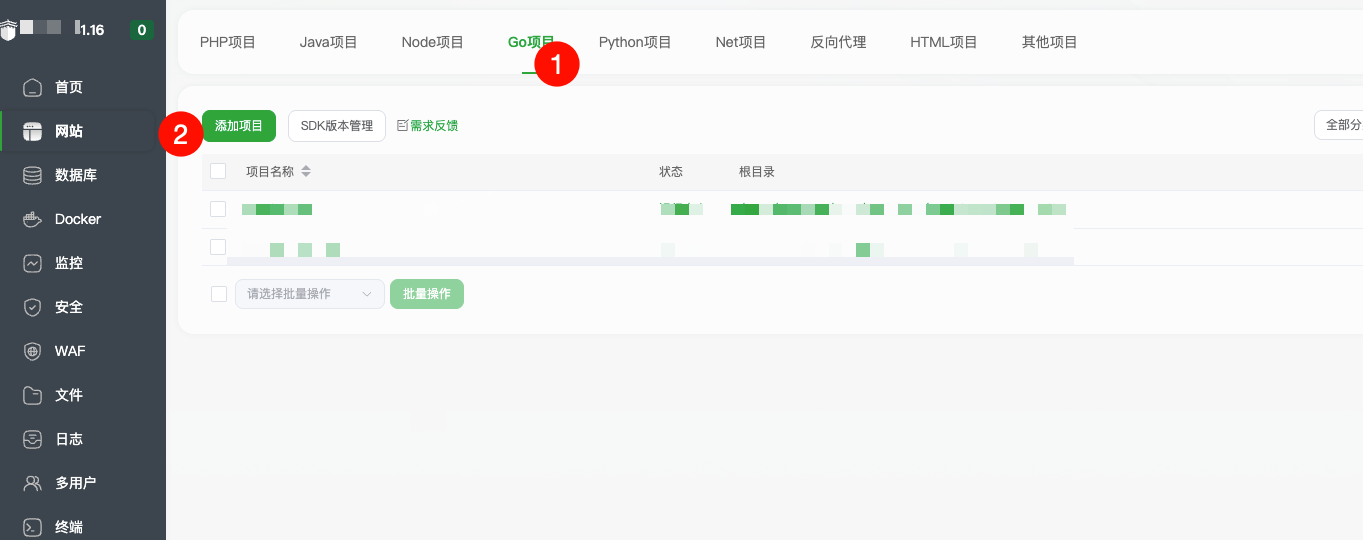The width and height of the screenshot is (1363, 540).
Task: Open the 需求反馈 feedback link
Action: 428,126
